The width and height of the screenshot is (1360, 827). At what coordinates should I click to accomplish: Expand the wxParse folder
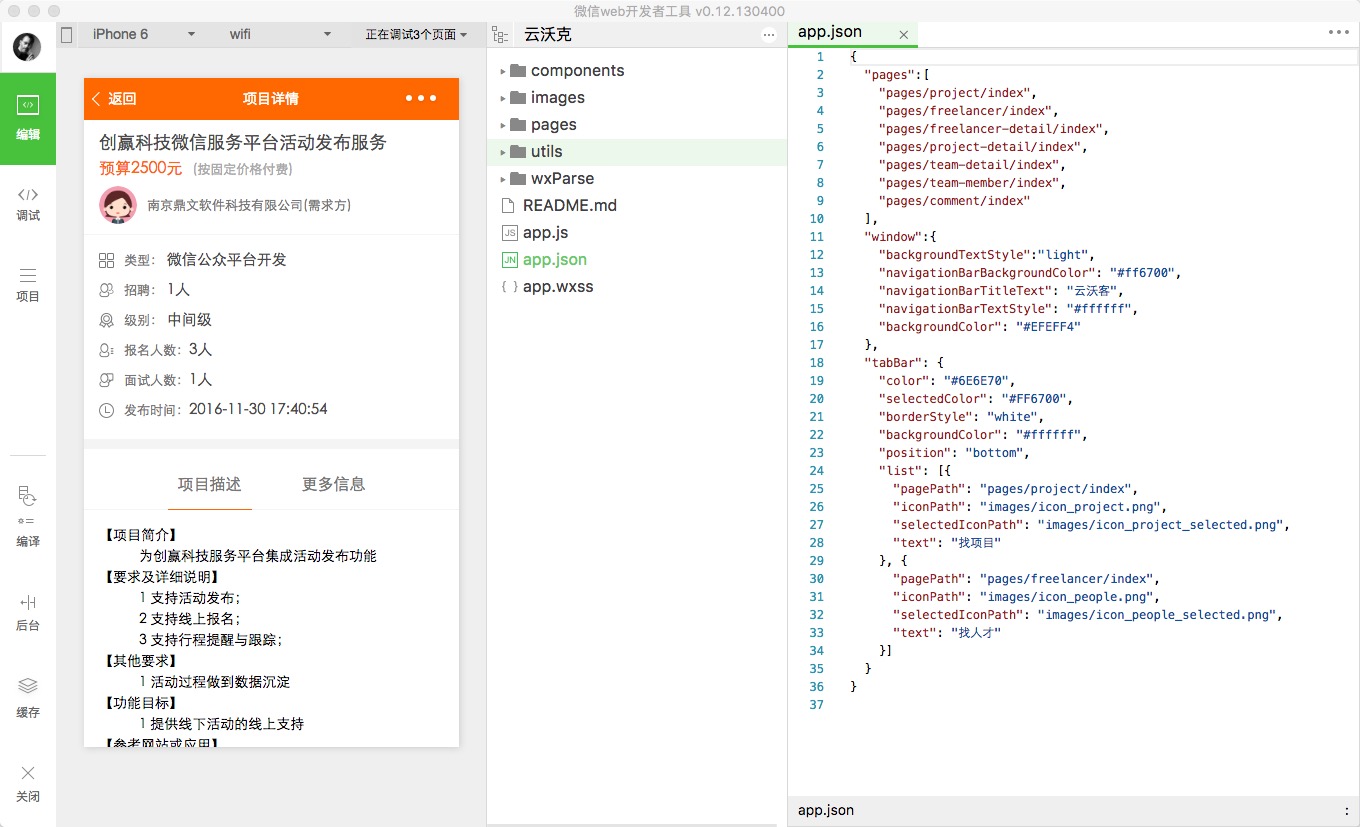click(503, 179)
